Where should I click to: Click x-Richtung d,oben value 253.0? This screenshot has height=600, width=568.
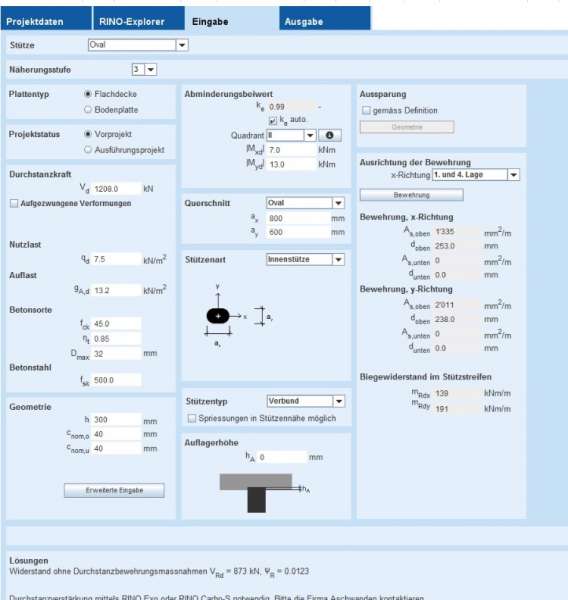pos(456,246)
